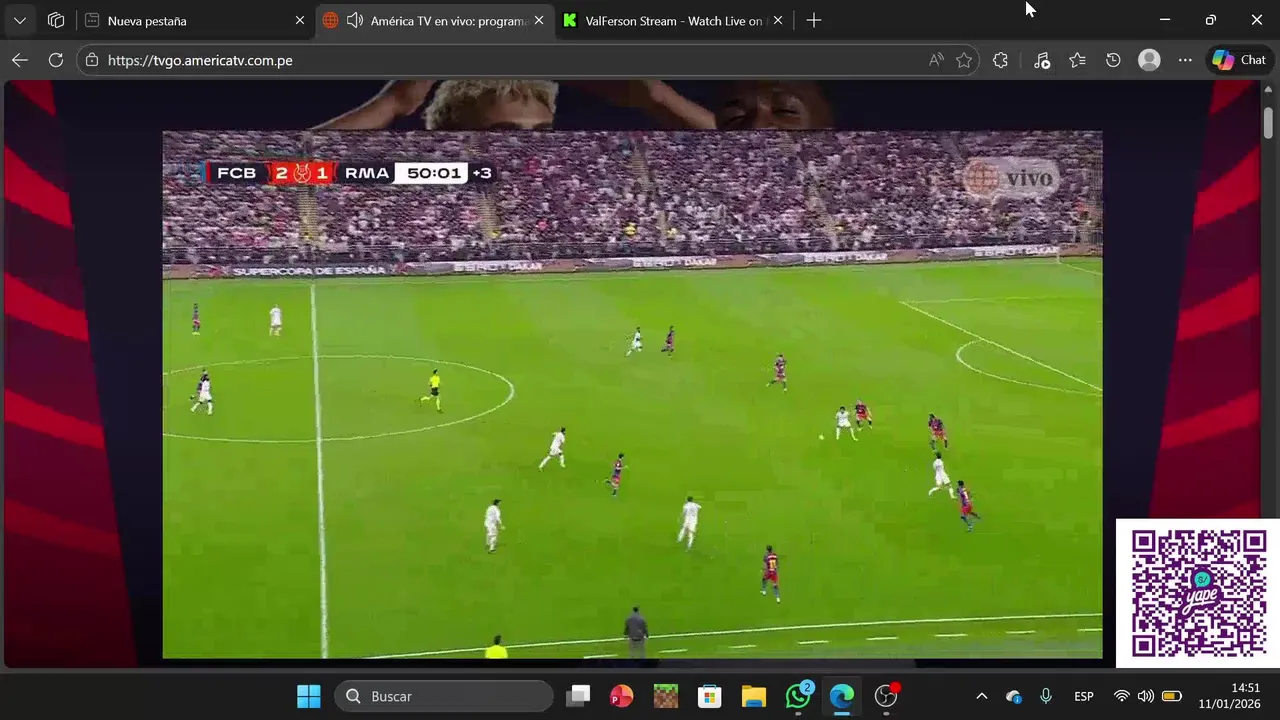The width and height of the screenshot is (1280, 720).
Task: Open File Explorer from the taskbar
Action: point(753,696)
